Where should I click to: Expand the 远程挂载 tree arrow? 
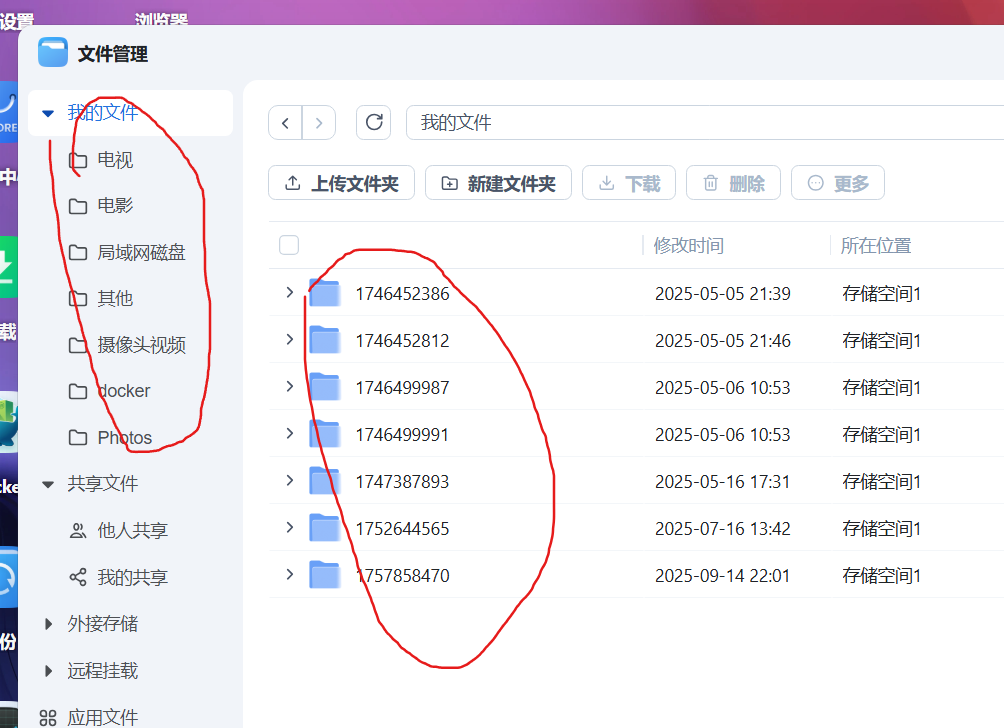tap(48, 671)
